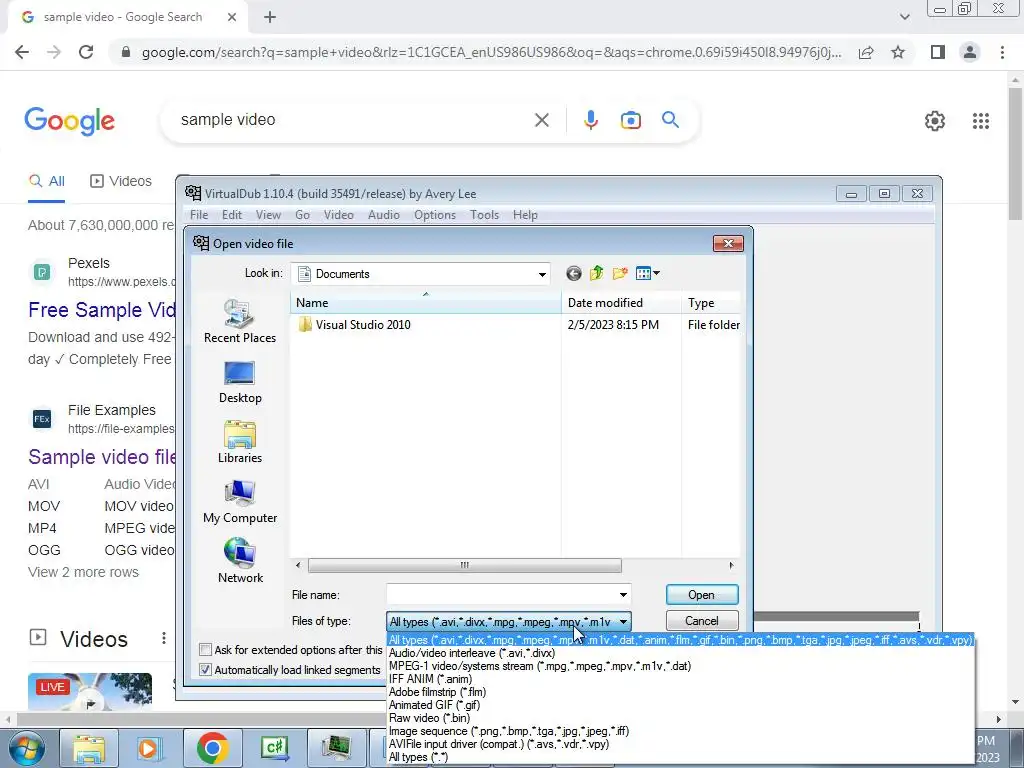Collapse the Files of type combo box

coord(623,622)
